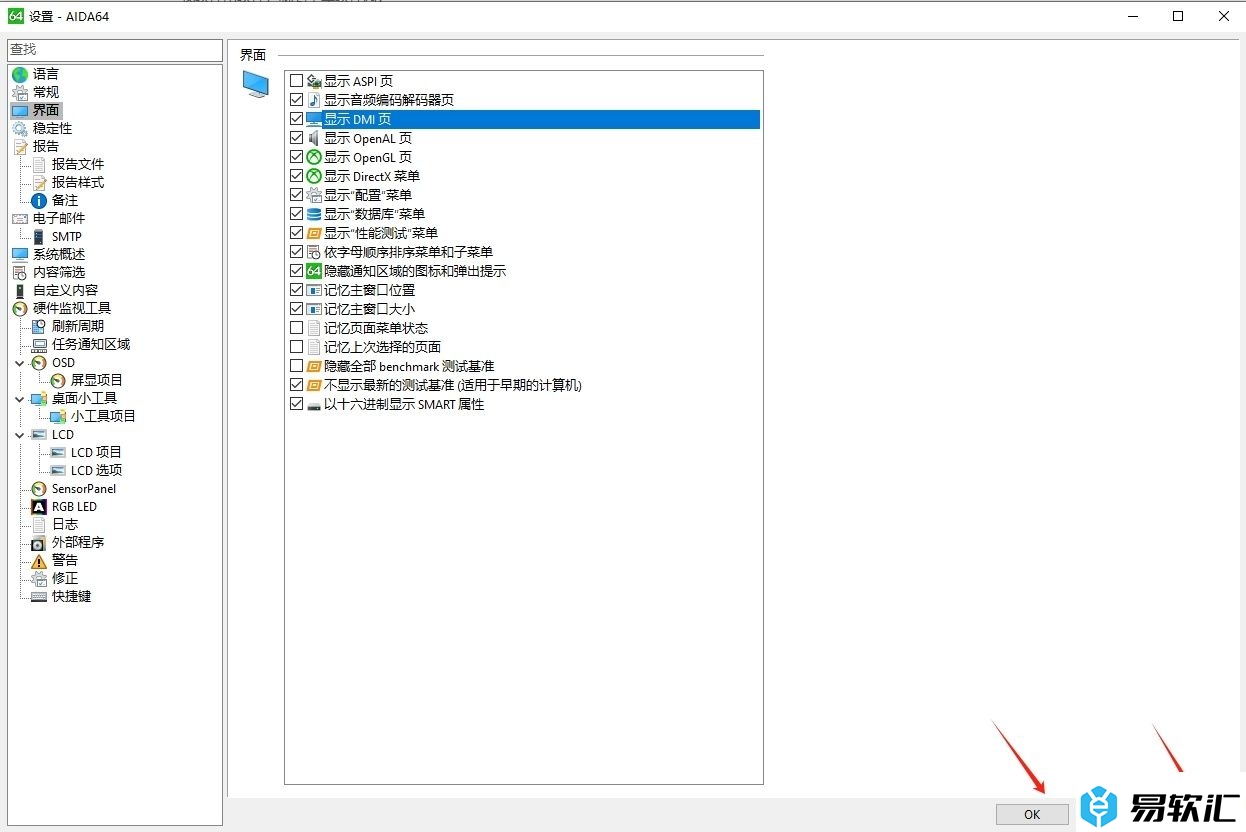Screen dimensions: 1246x832
Task: Select the row text 记忆主窗口大小
Action: (369, 309)
